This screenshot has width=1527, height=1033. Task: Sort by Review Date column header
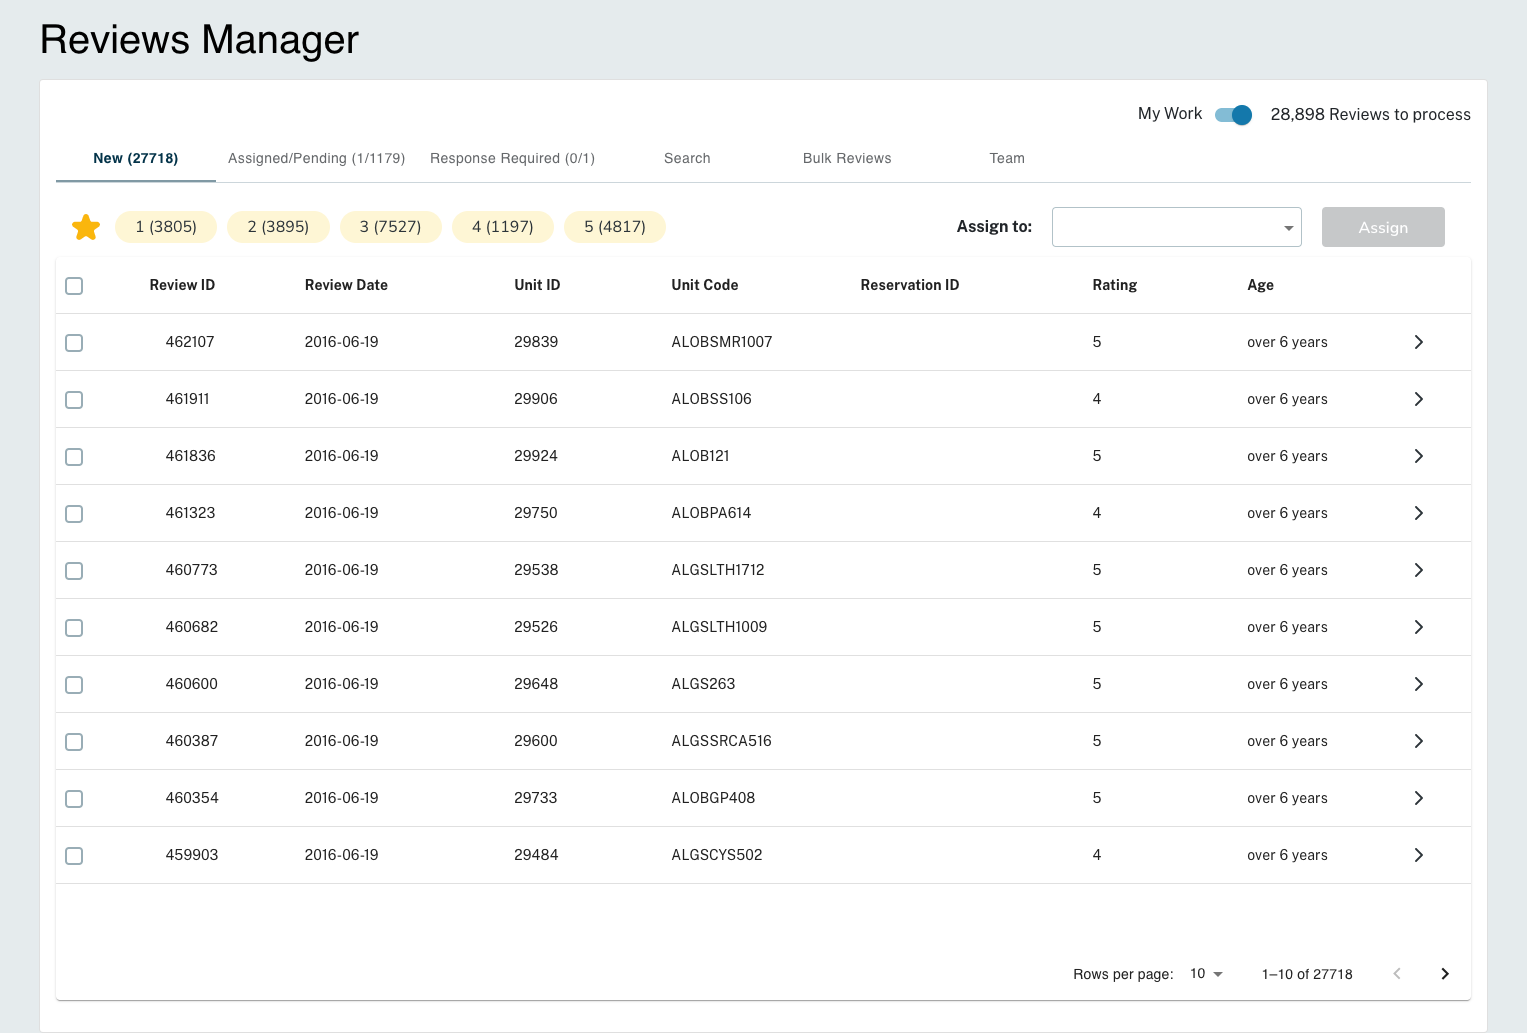[346, 285]
